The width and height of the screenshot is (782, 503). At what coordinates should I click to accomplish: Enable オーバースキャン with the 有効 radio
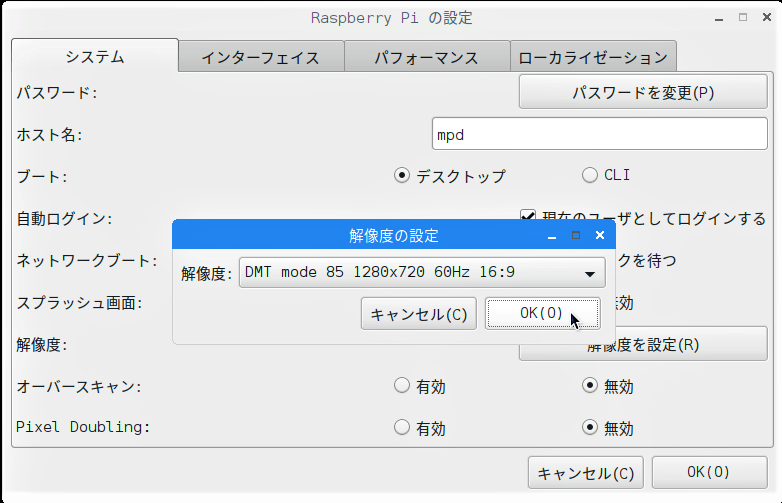[x=401, y=385]
